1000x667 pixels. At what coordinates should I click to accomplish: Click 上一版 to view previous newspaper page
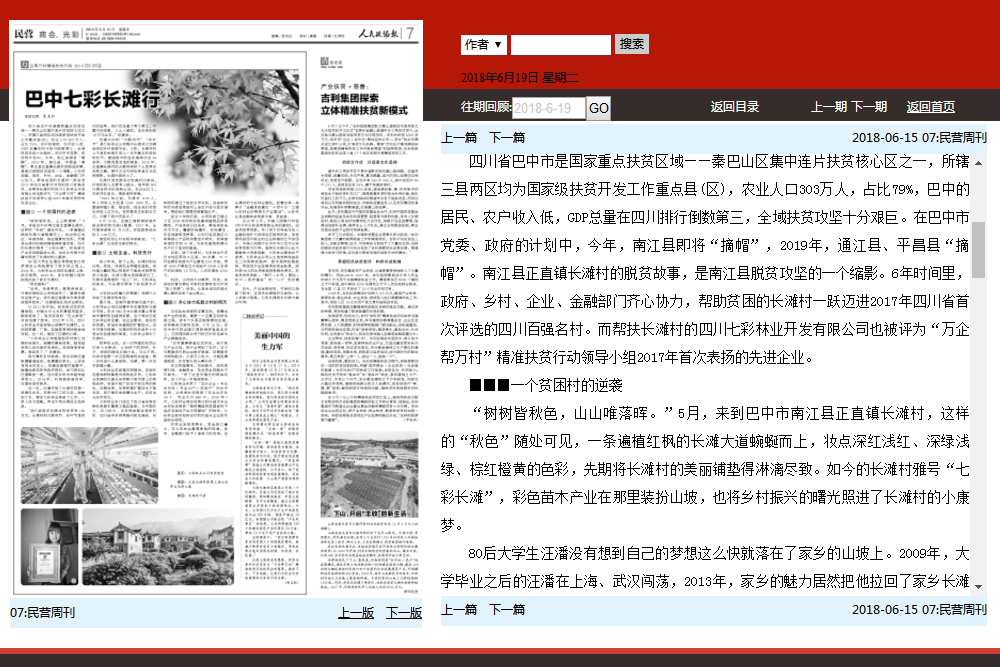[355, 611]
